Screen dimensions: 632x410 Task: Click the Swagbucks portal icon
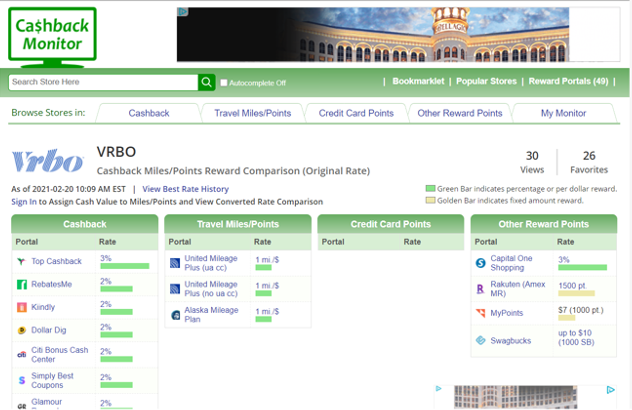coord(481,340)
